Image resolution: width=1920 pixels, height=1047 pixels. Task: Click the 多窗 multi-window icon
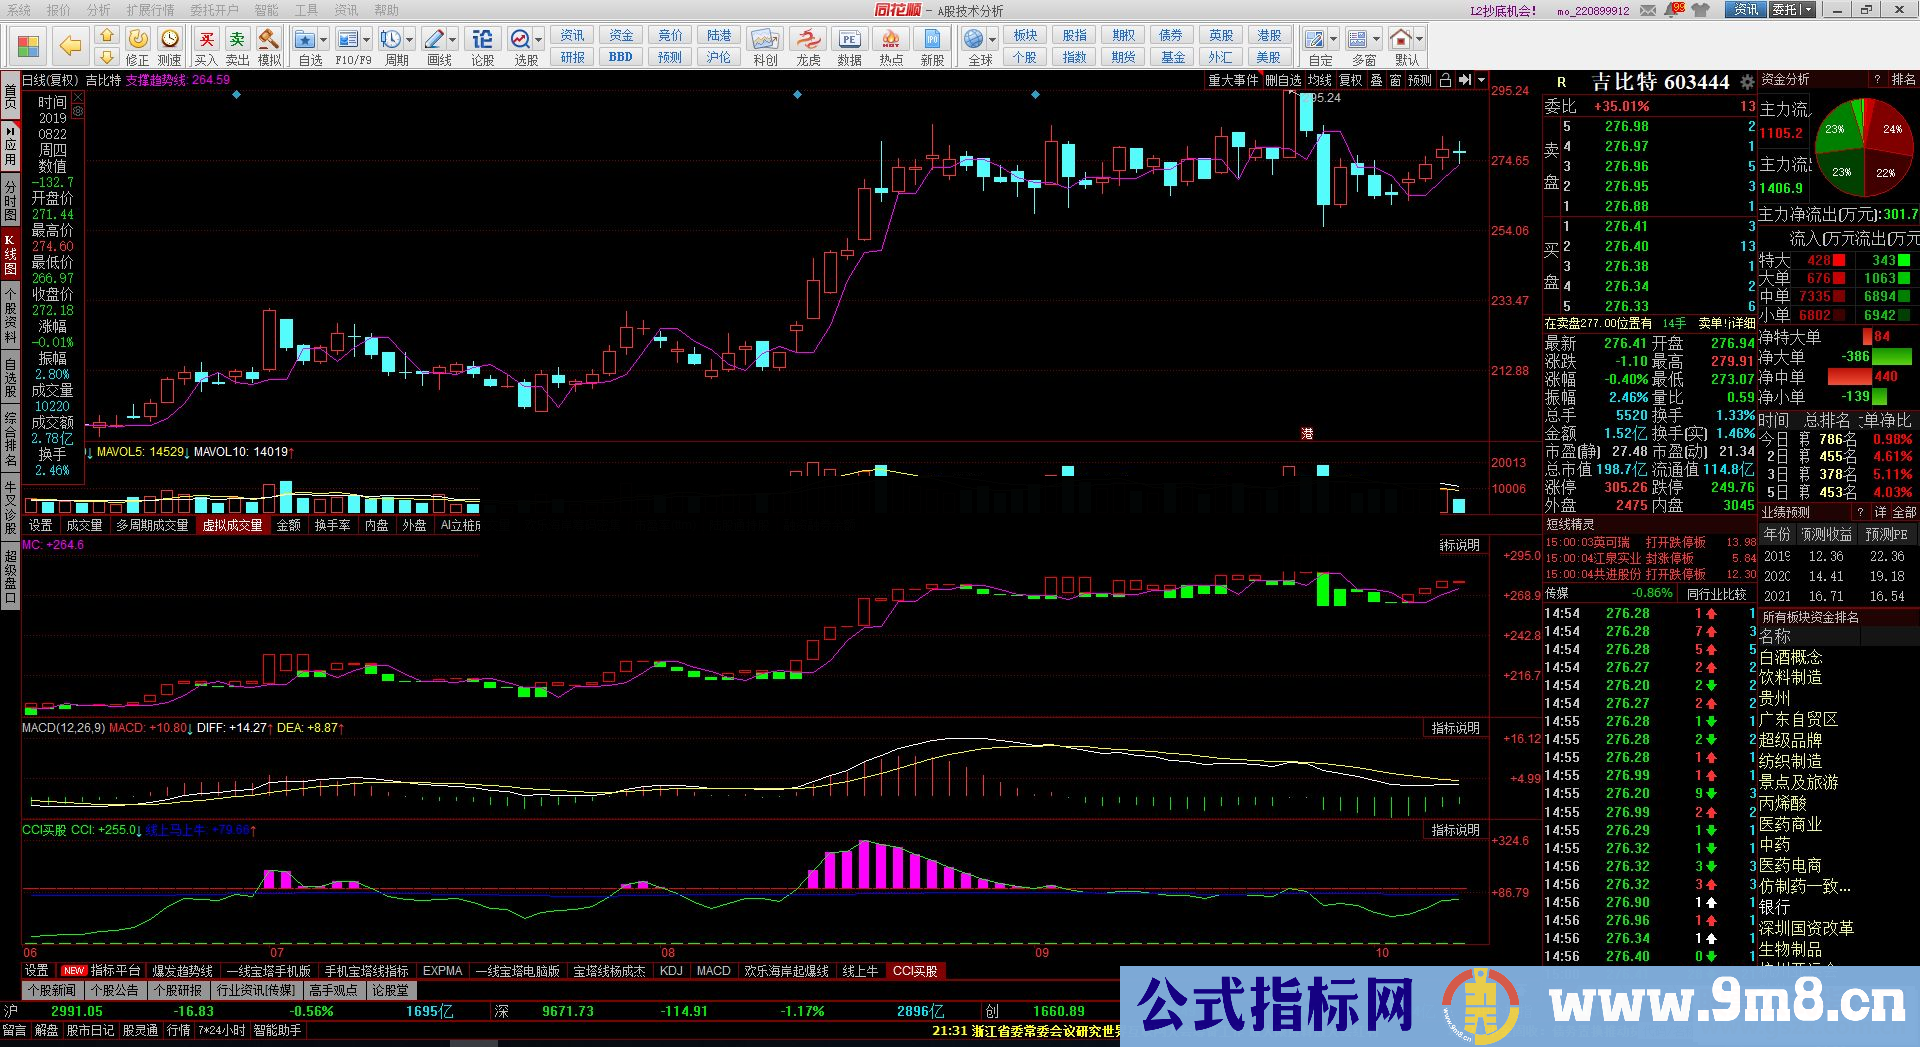(1358, 39)
